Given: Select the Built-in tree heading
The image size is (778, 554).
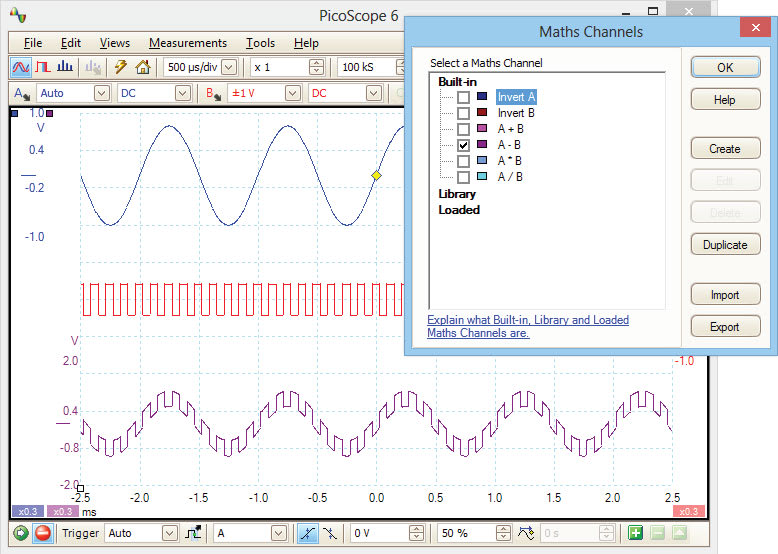Looking at the screenshot, I should click(457, 82).
